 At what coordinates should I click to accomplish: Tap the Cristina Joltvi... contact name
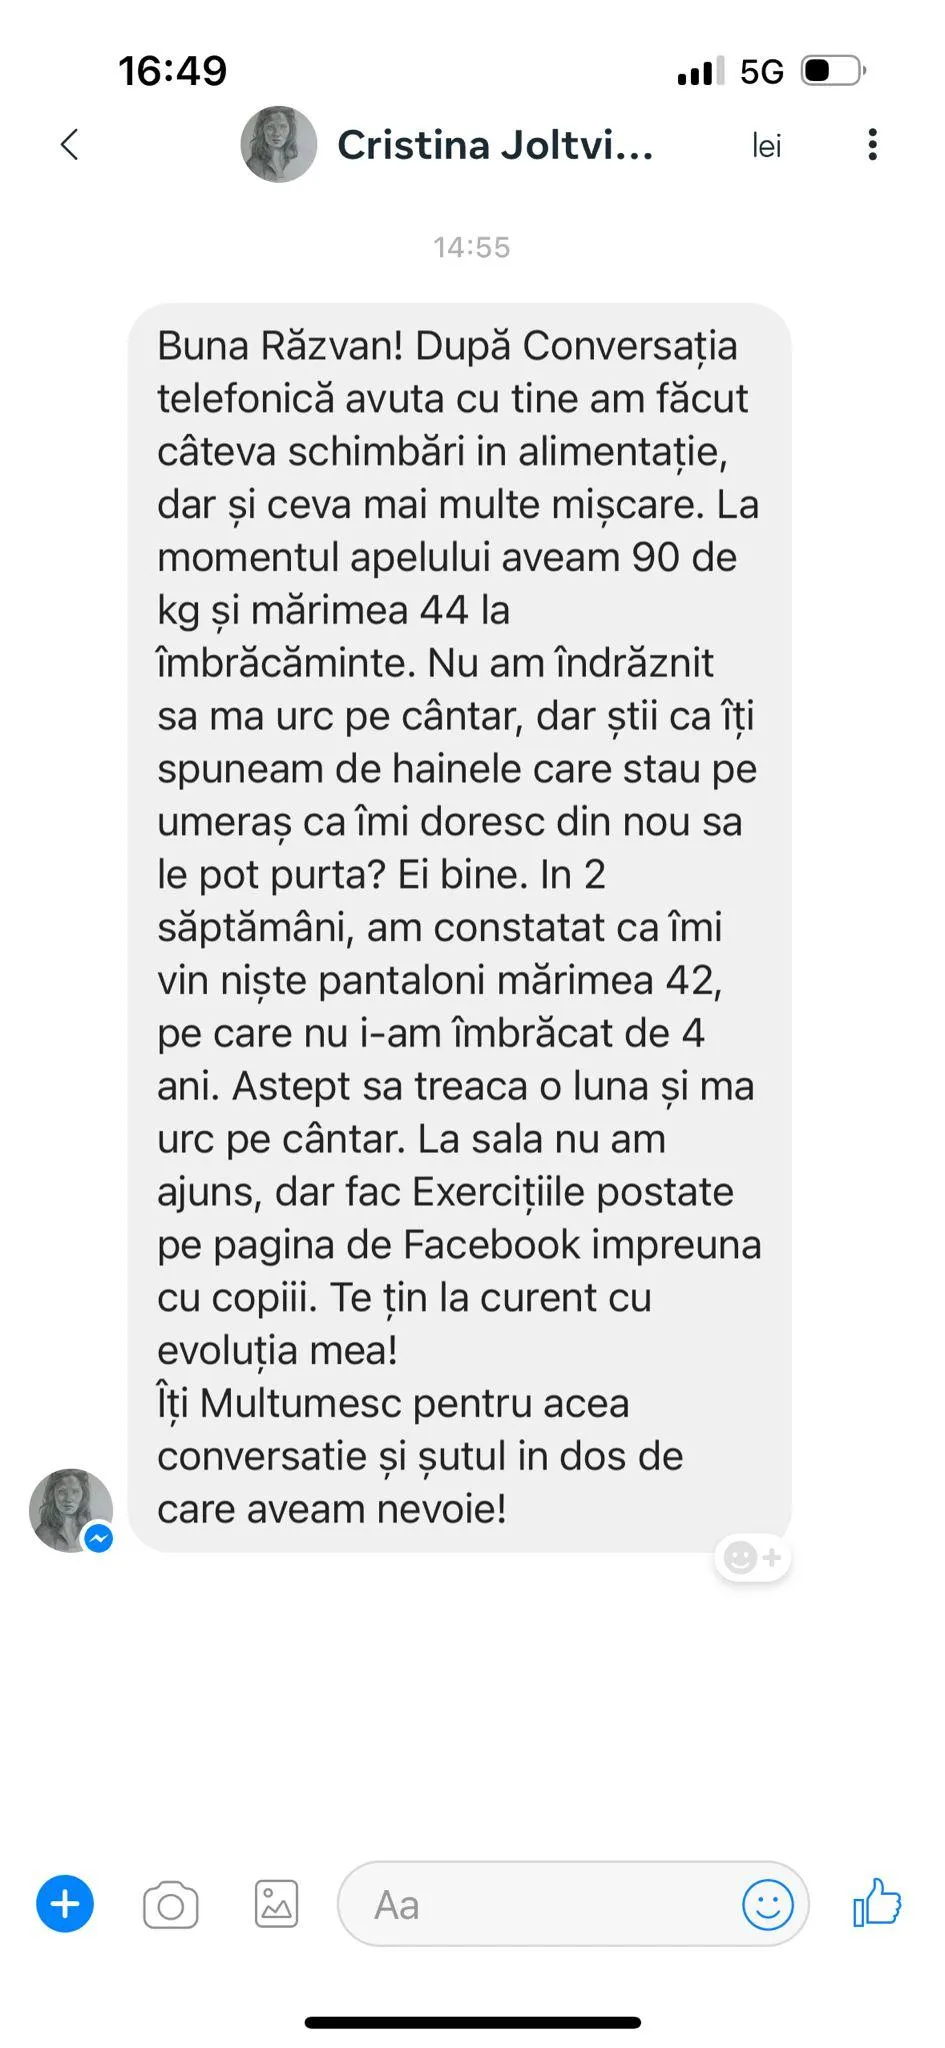click(x=495, y=145)
